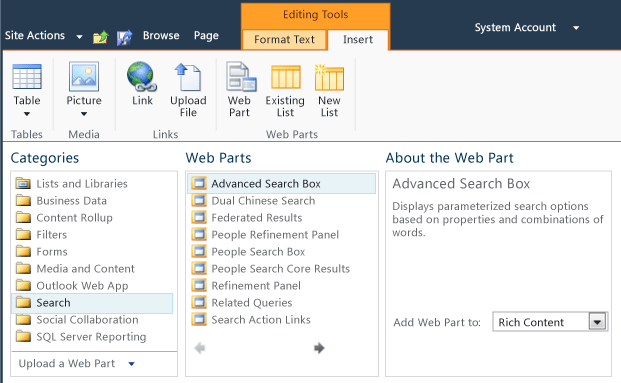
Task: Click the Upload File icon
Action: click(x=188, y=77)
